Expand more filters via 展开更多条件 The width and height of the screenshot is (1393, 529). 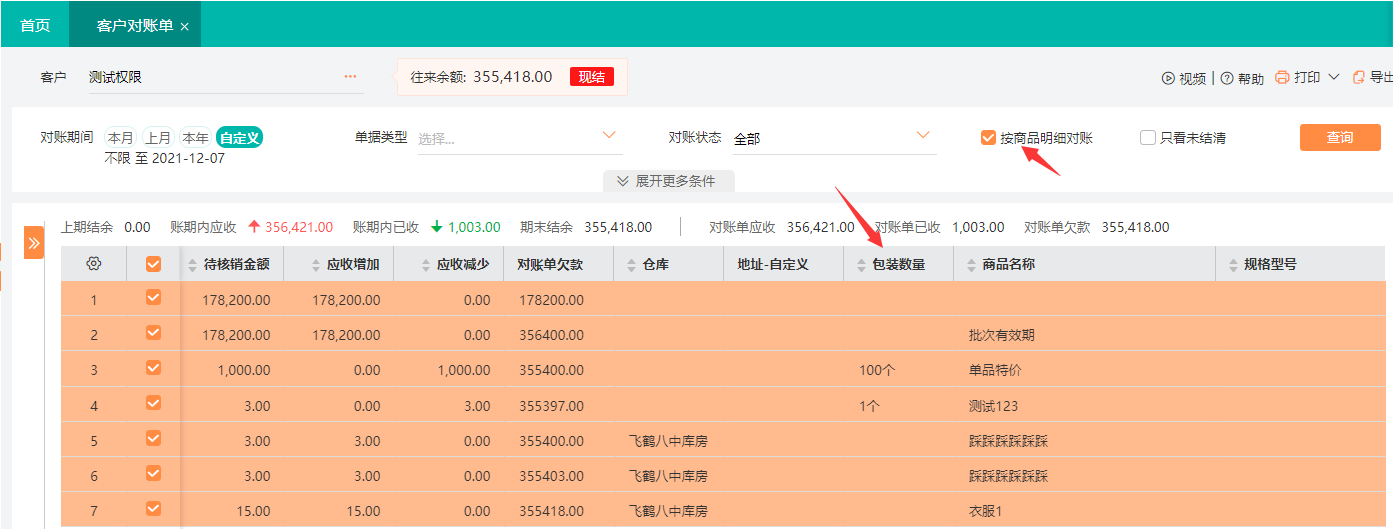point(668,181)
